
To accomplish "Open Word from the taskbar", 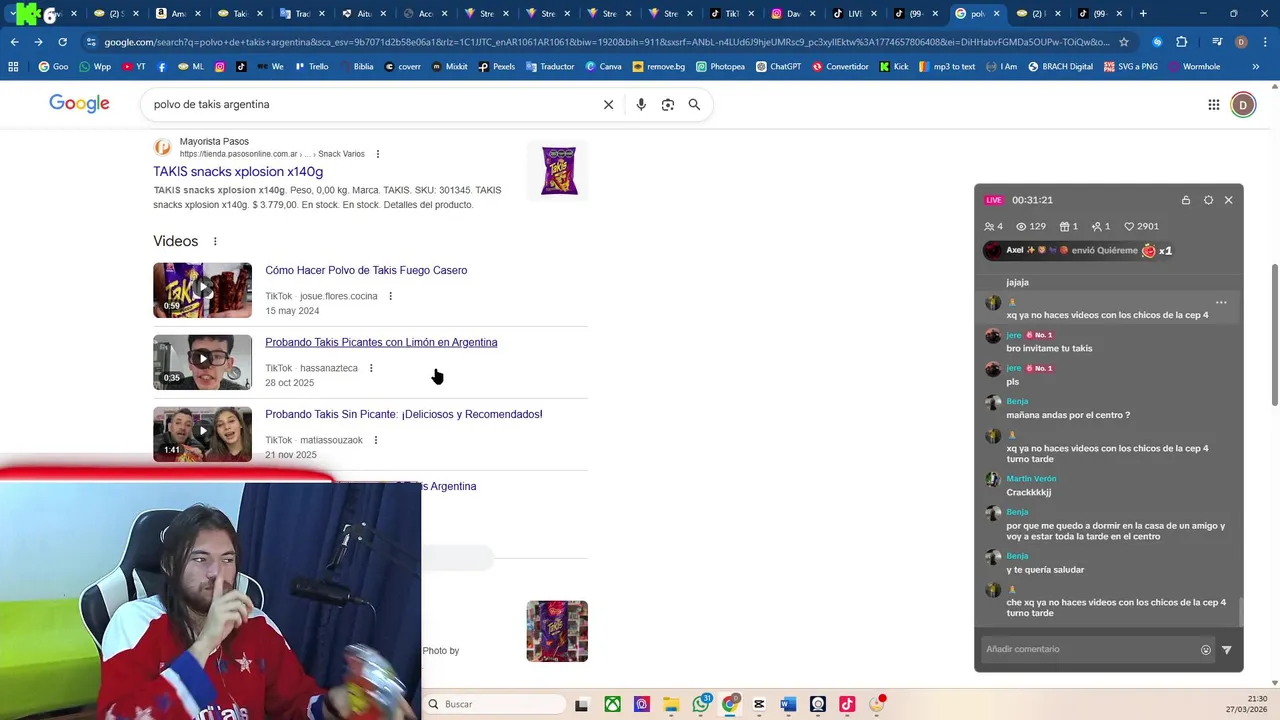I will 788,704.
